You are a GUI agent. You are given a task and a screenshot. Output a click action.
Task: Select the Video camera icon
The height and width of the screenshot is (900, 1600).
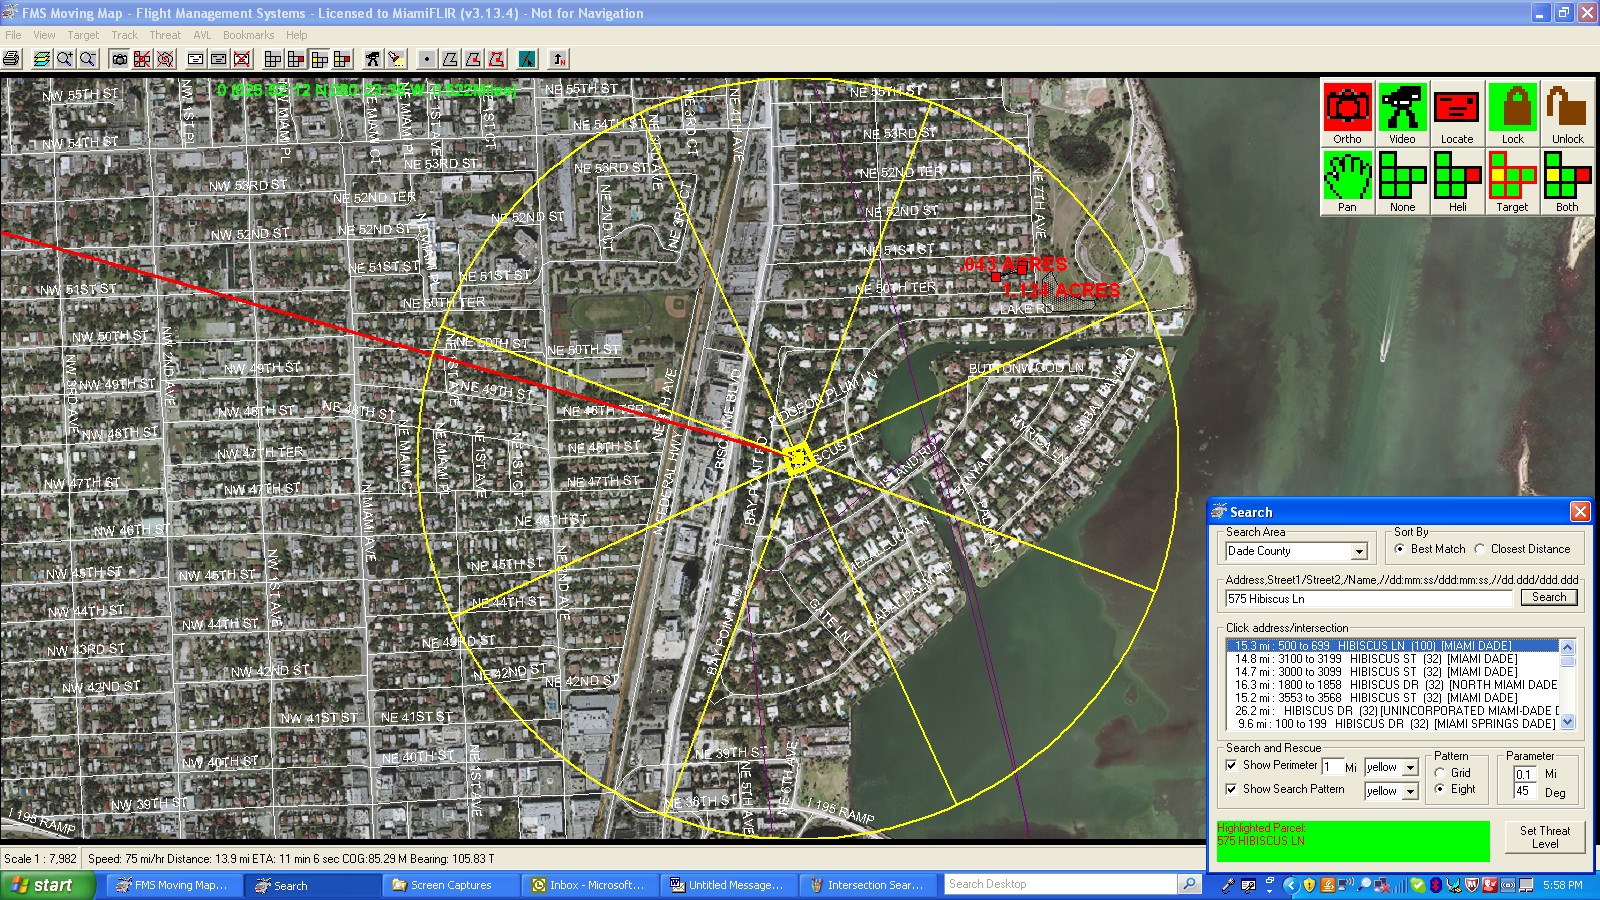(1402, 107)
